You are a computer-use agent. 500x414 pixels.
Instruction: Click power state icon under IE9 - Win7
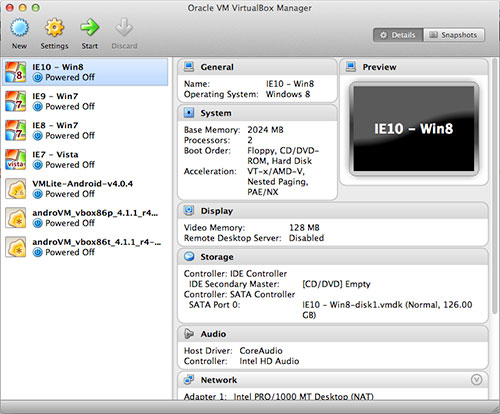click(x=38, y=107)
